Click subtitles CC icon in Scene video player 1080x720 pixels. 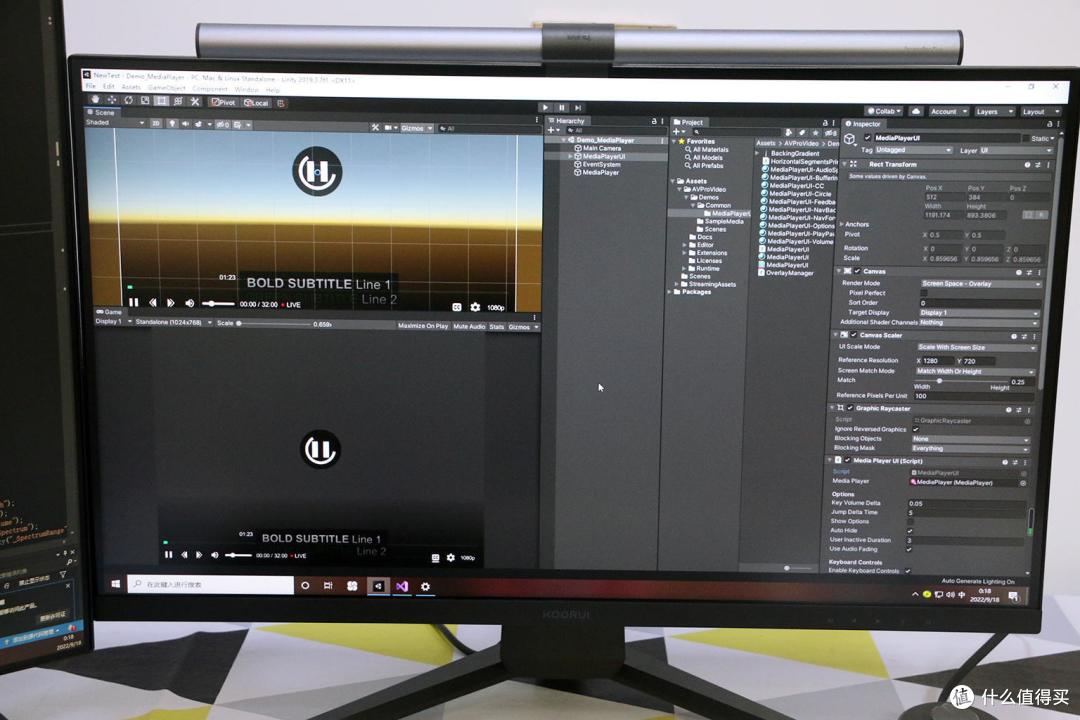(x=457, y=307)
